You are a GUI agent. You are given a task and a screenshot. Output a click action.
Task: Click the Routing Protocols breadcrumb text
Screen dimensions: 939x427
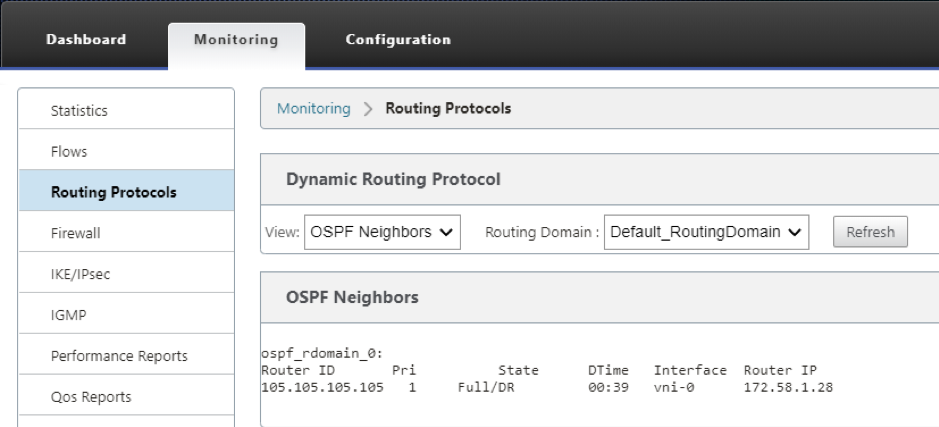(448, 108)
